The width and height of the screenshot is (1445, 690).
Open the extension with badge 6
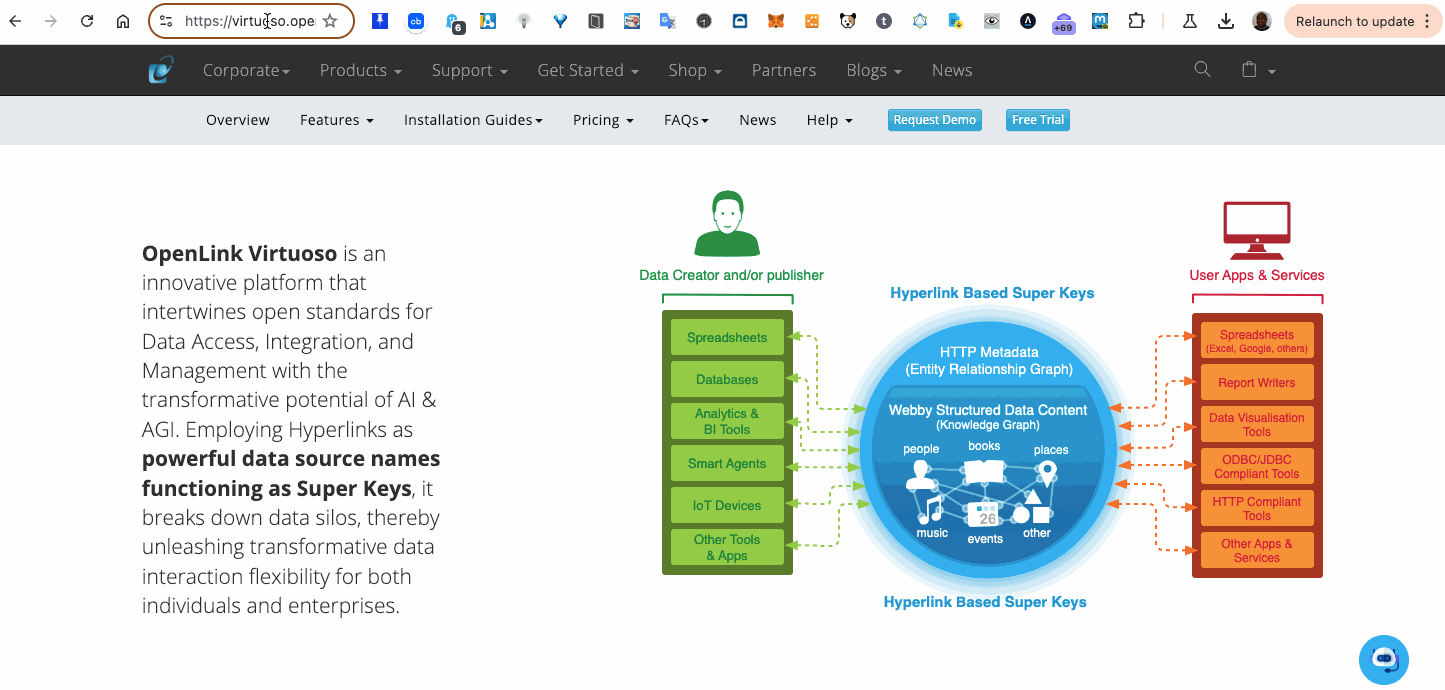453,22
